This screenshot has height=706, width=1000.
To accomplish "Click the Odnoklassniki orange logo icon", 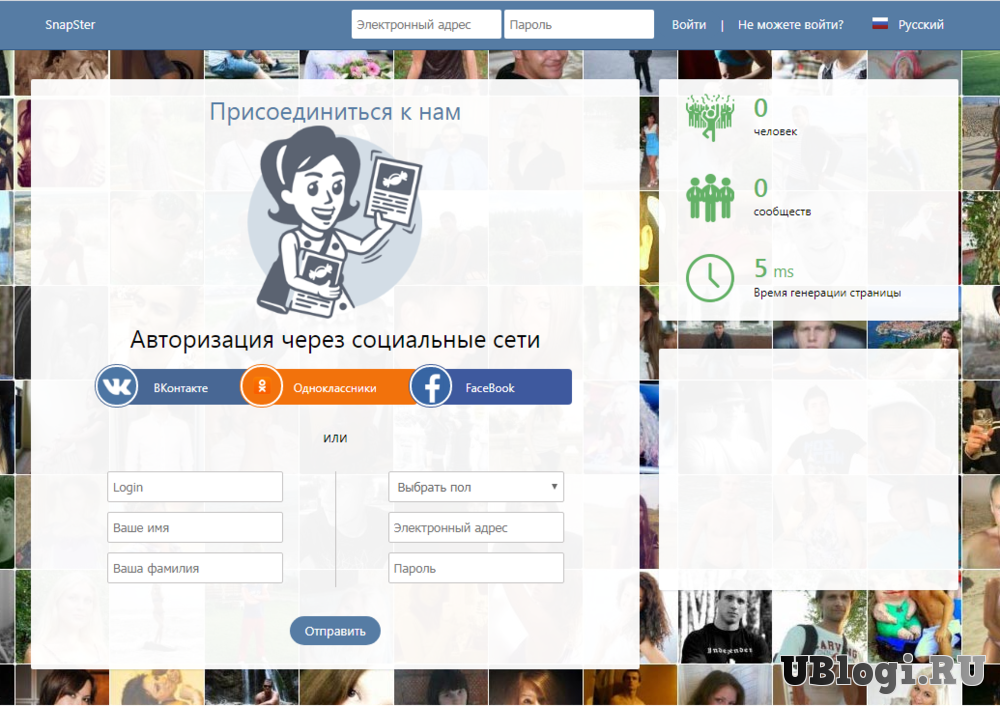I will [262, 387].
